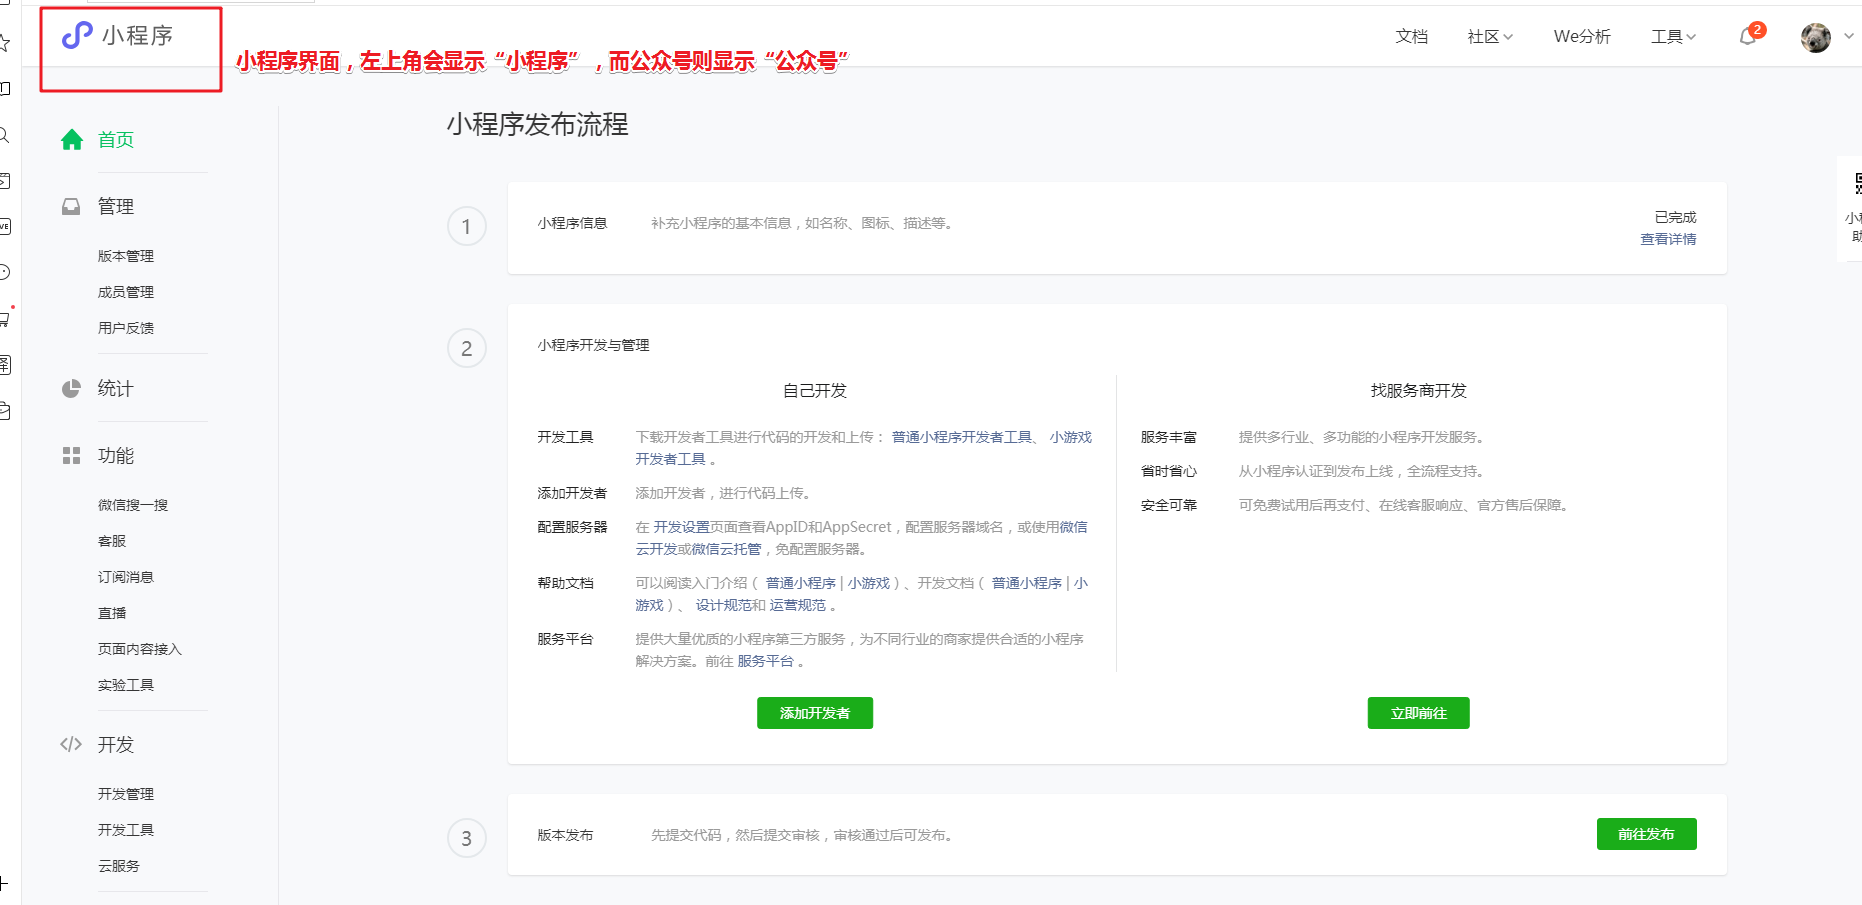The height and width of the screenshot is (905, 1862).
Task: Click the 管理 section heading
Action: pos(116,207)
